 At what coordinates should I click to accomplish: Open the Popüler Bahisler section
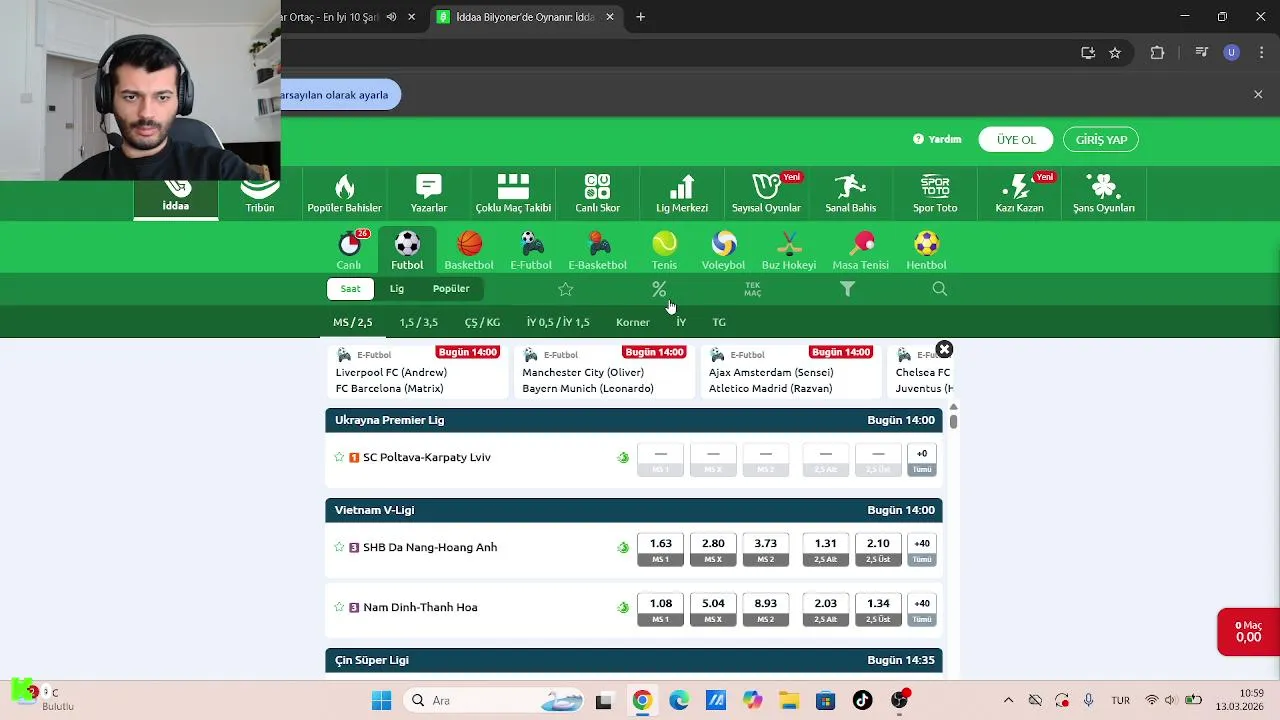[x=344, y=194]
